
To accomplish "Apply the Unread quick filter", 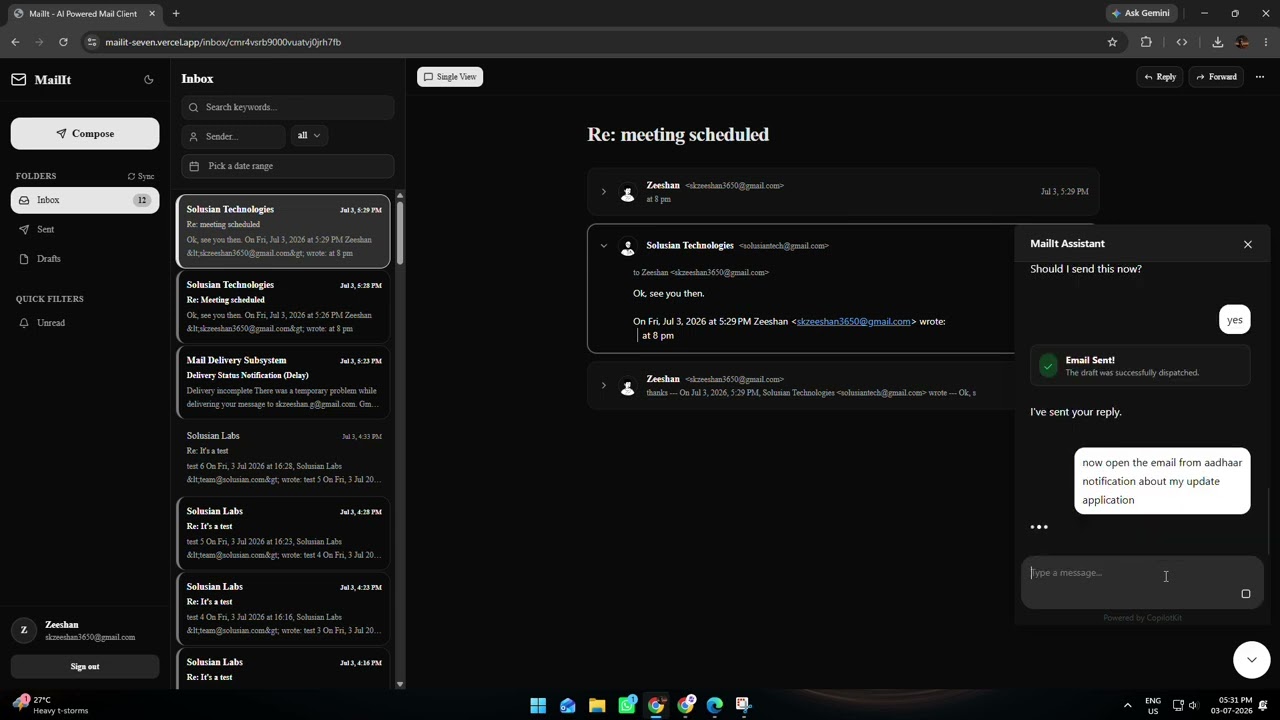I will click(85, 323).
